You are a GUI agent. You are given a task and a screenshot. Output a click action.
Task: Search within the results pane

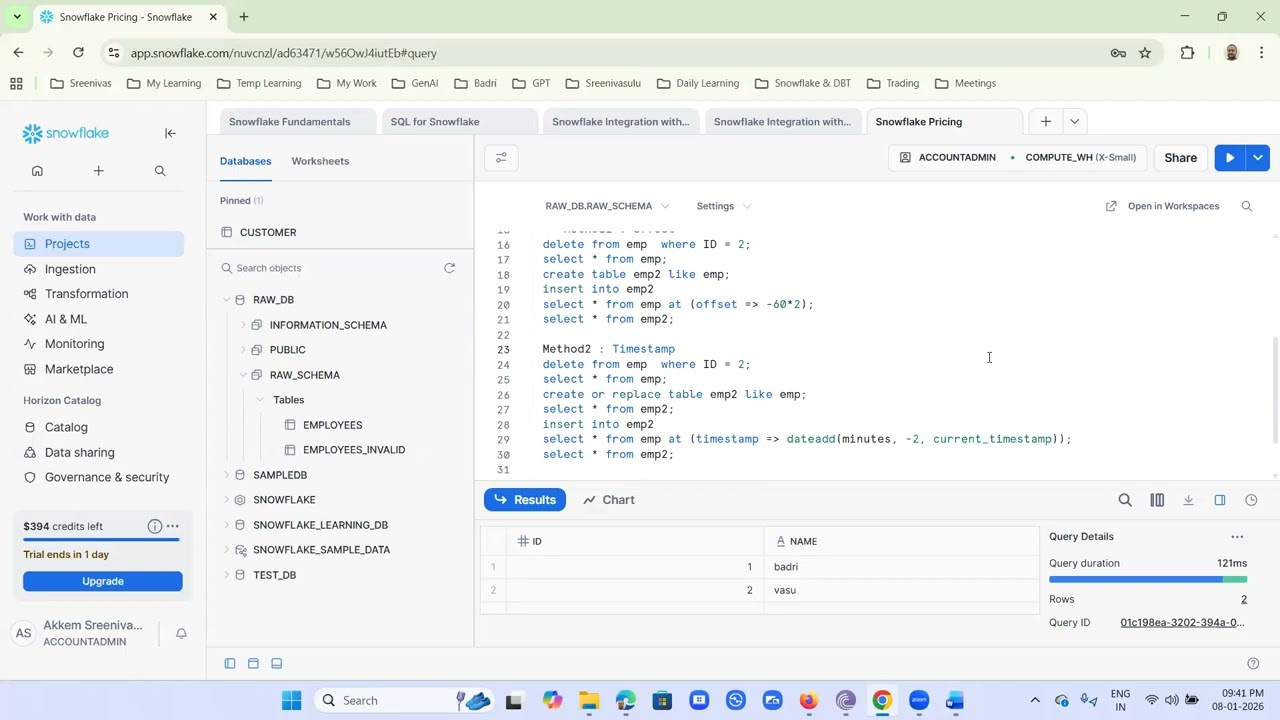click(x=1125, y=500)
